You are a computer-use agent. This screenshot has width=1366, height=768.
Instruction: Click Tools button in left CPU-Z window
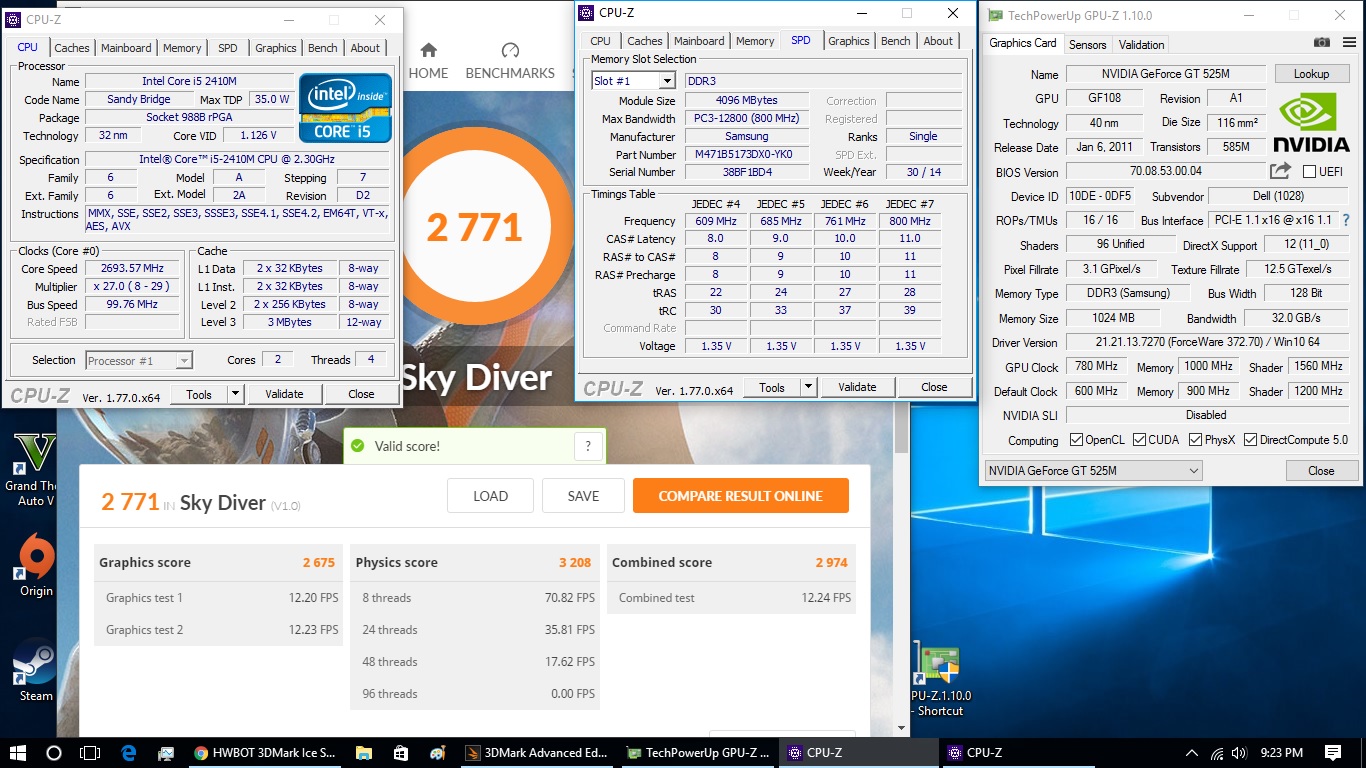click(x=199, y=394)
